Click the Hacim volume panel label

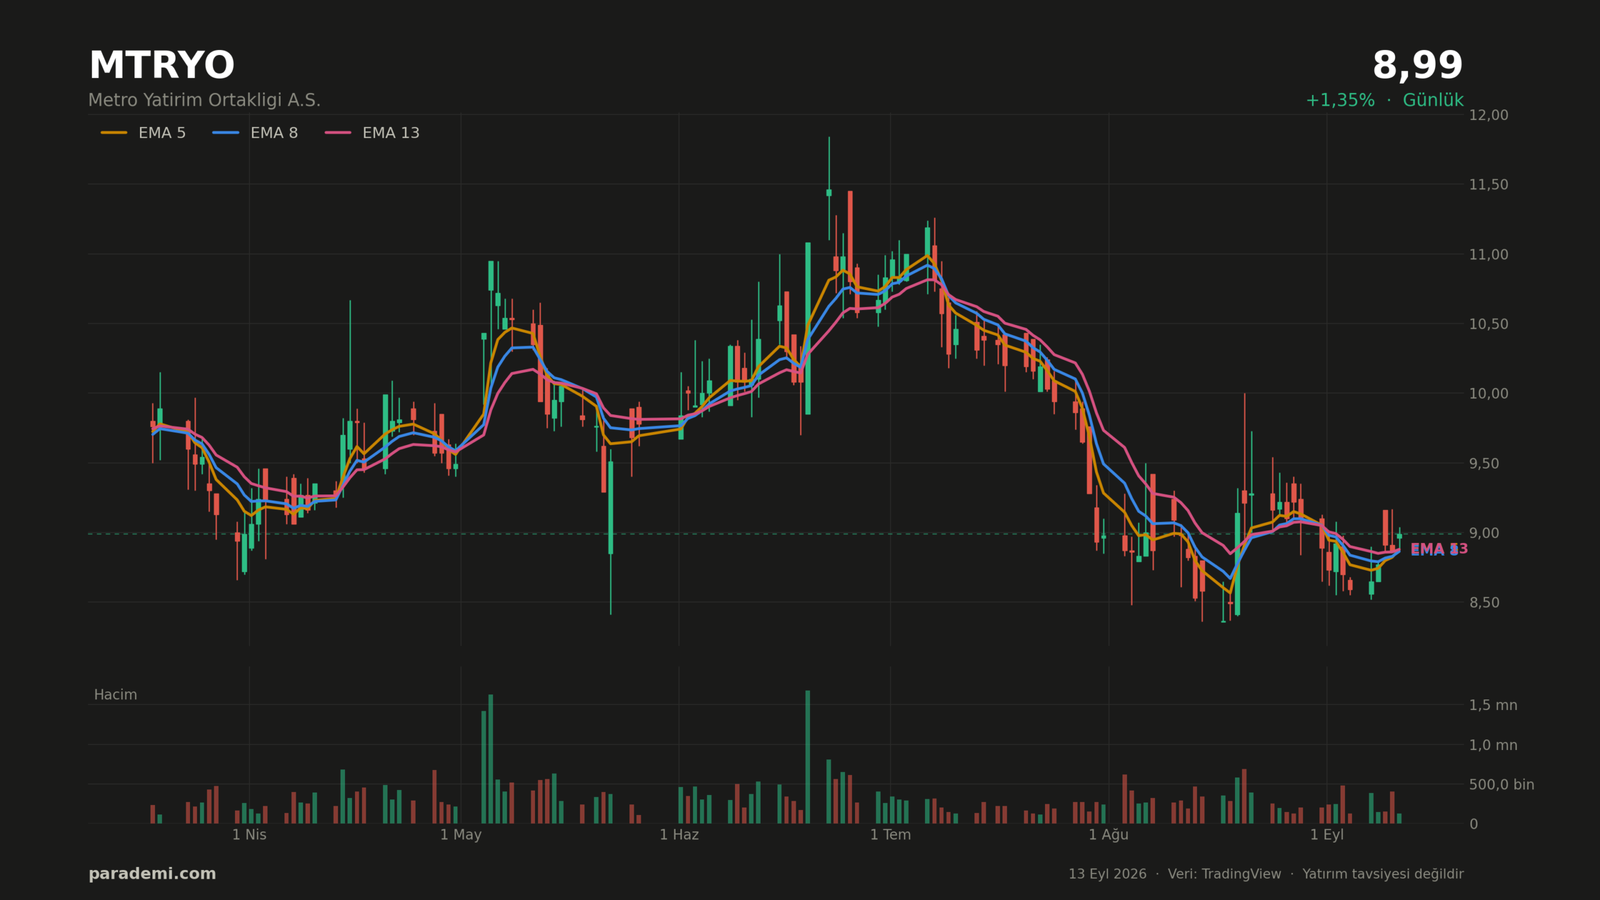[x=116, y=695]
